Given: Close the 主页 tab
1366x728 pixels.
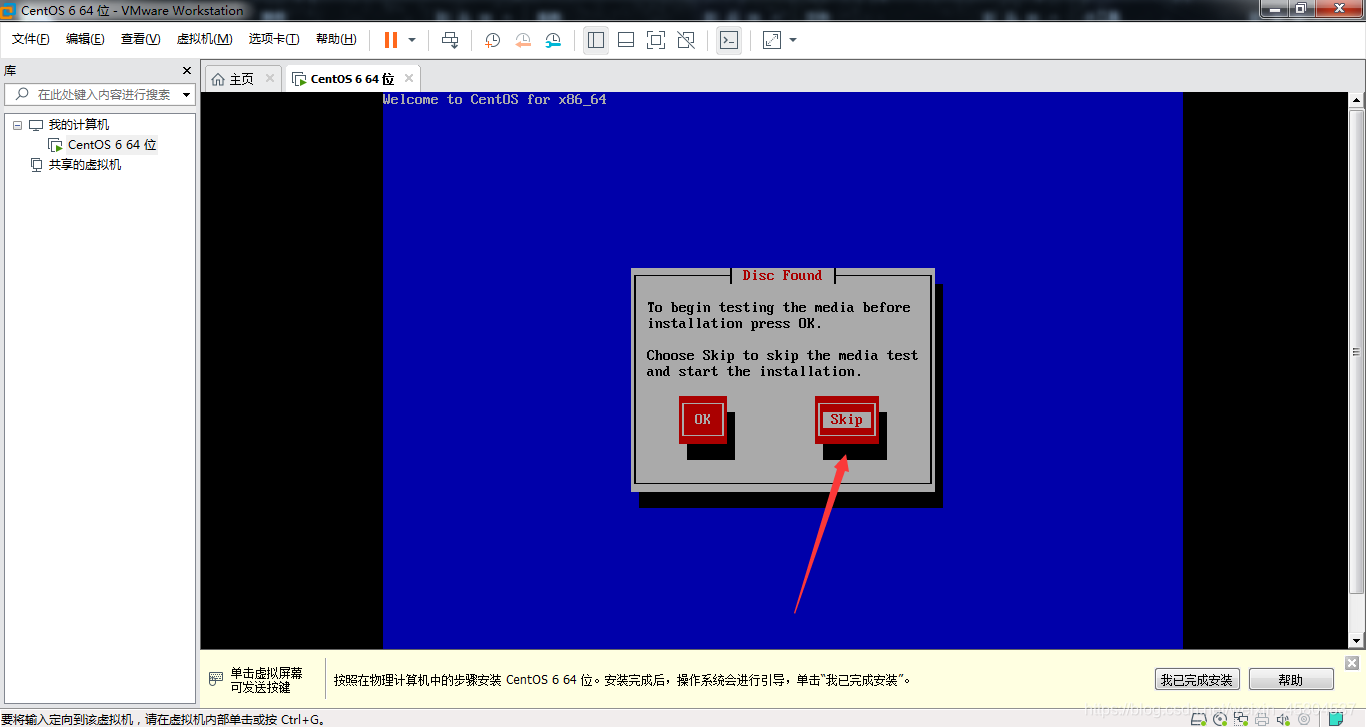Looking at the screenshot, I should tap(270, 78).
